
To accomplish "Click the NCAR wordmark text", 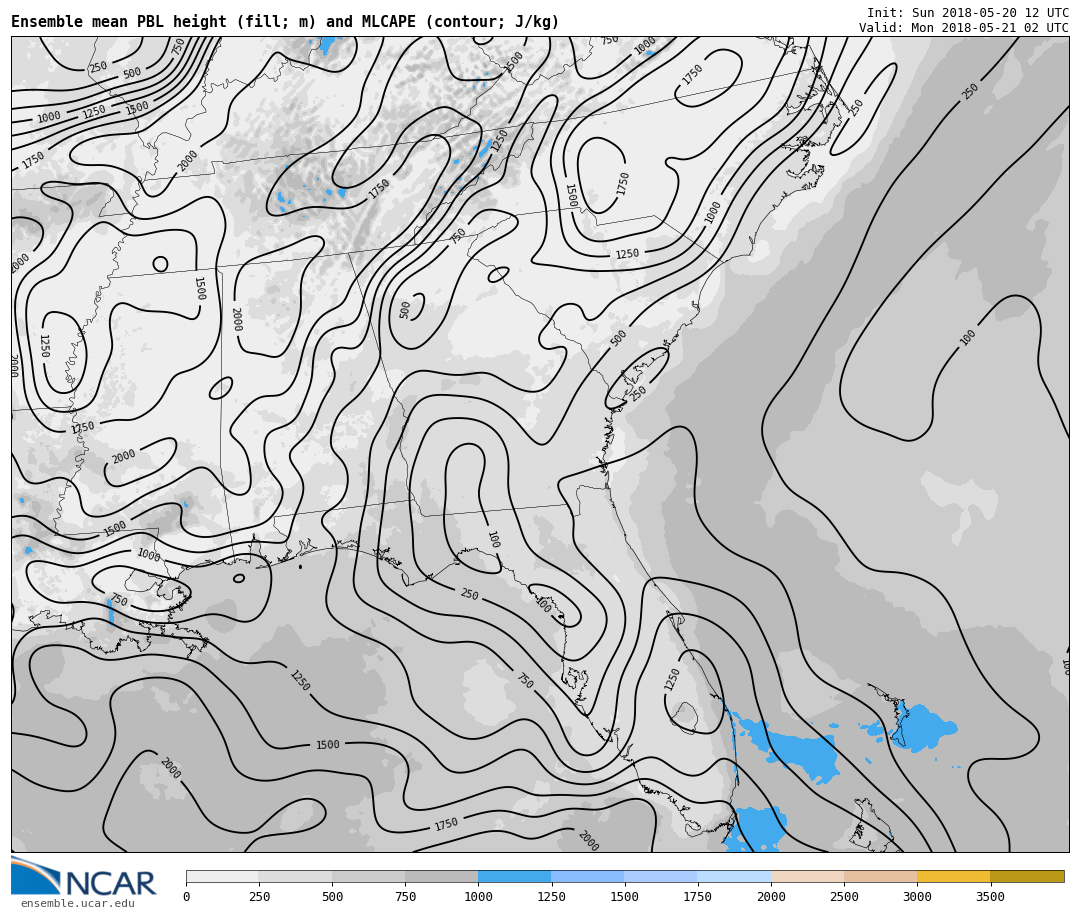I will 110,884.
